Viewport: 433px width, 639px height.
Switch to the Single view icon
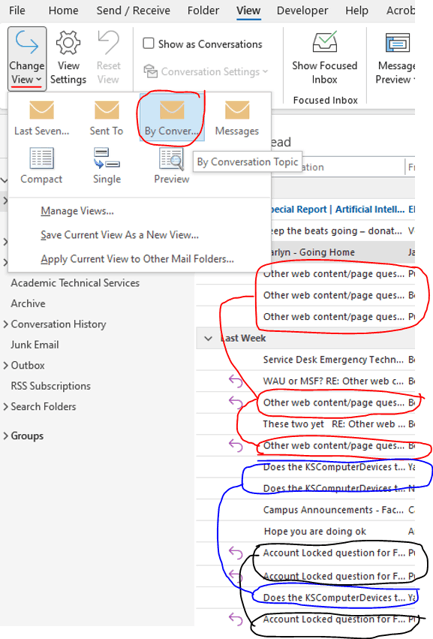tap(107, 158)
